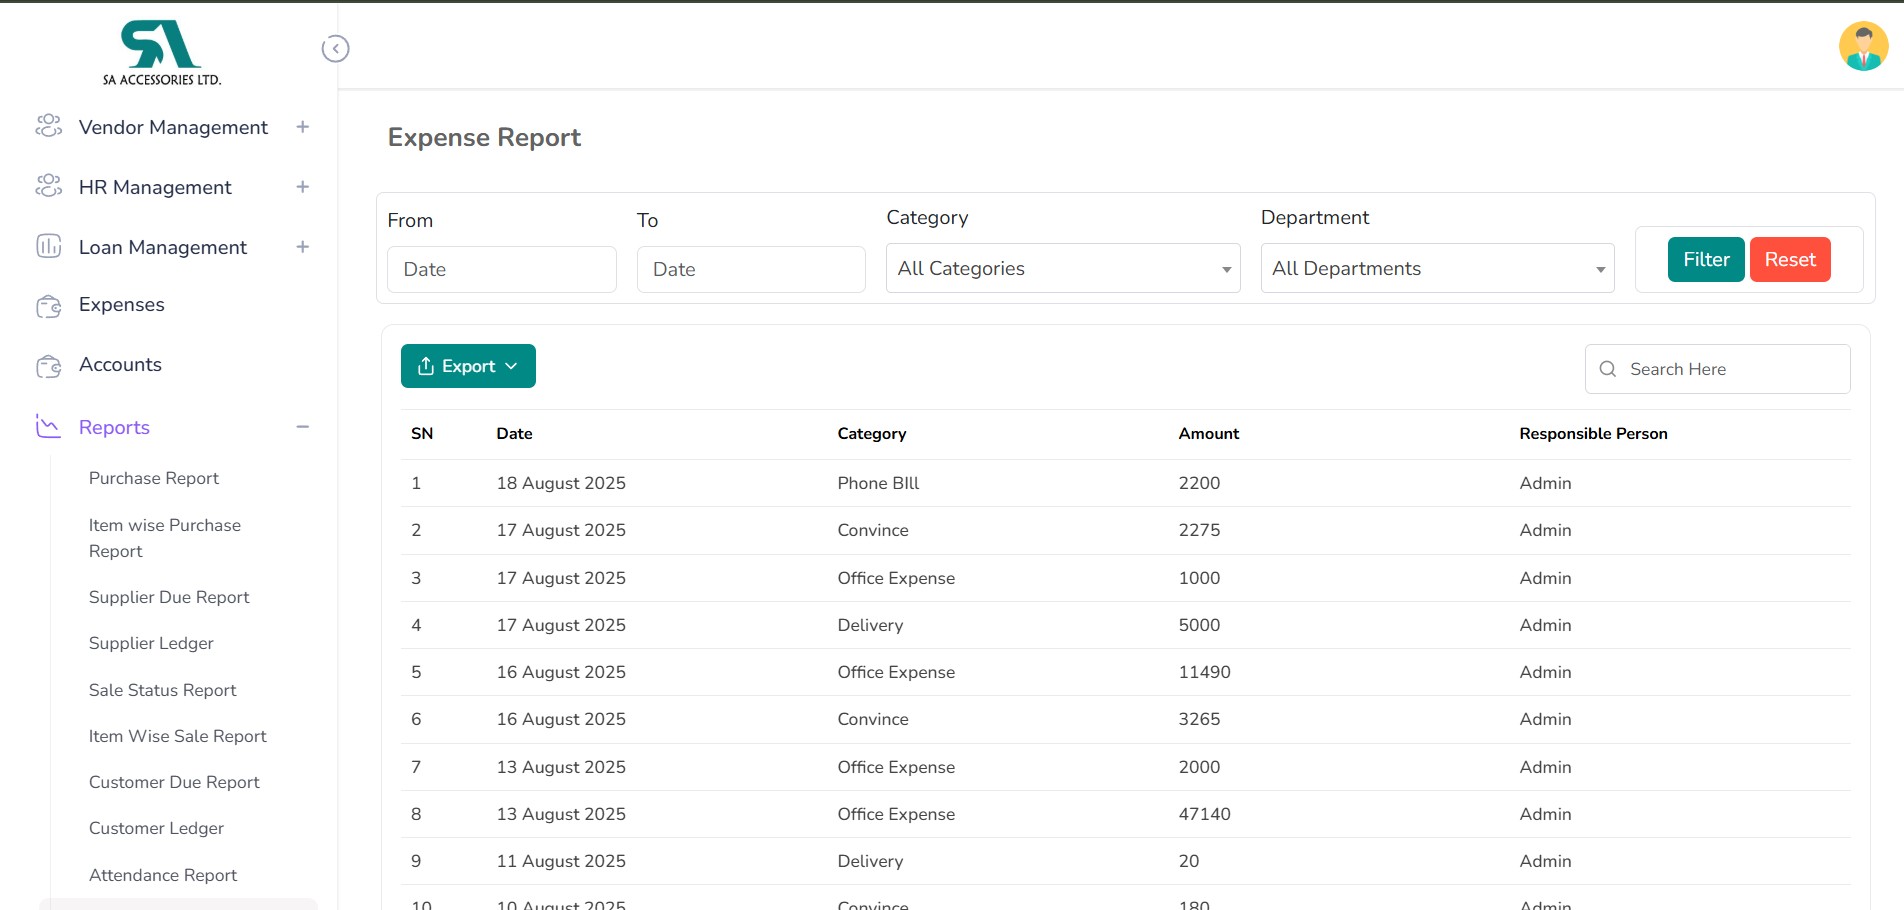Screen dimensions: 1904x910
Task: Click the Accounts wallet icon
Action: (48, 366)
